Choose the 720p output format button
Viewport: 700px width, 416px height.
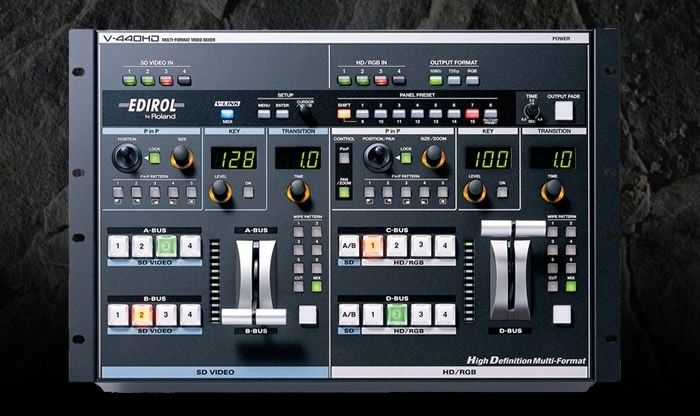pos(454,81)
